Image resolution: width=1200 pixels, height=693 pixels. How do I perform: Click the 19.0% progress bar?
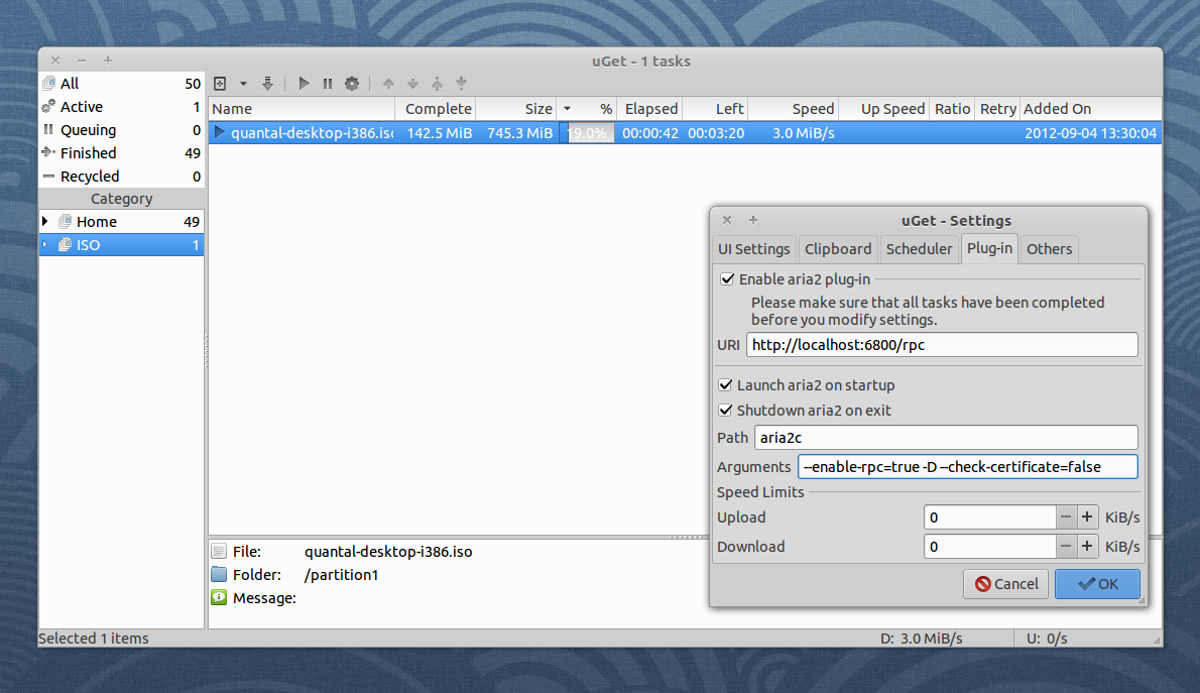pos(587,133)
